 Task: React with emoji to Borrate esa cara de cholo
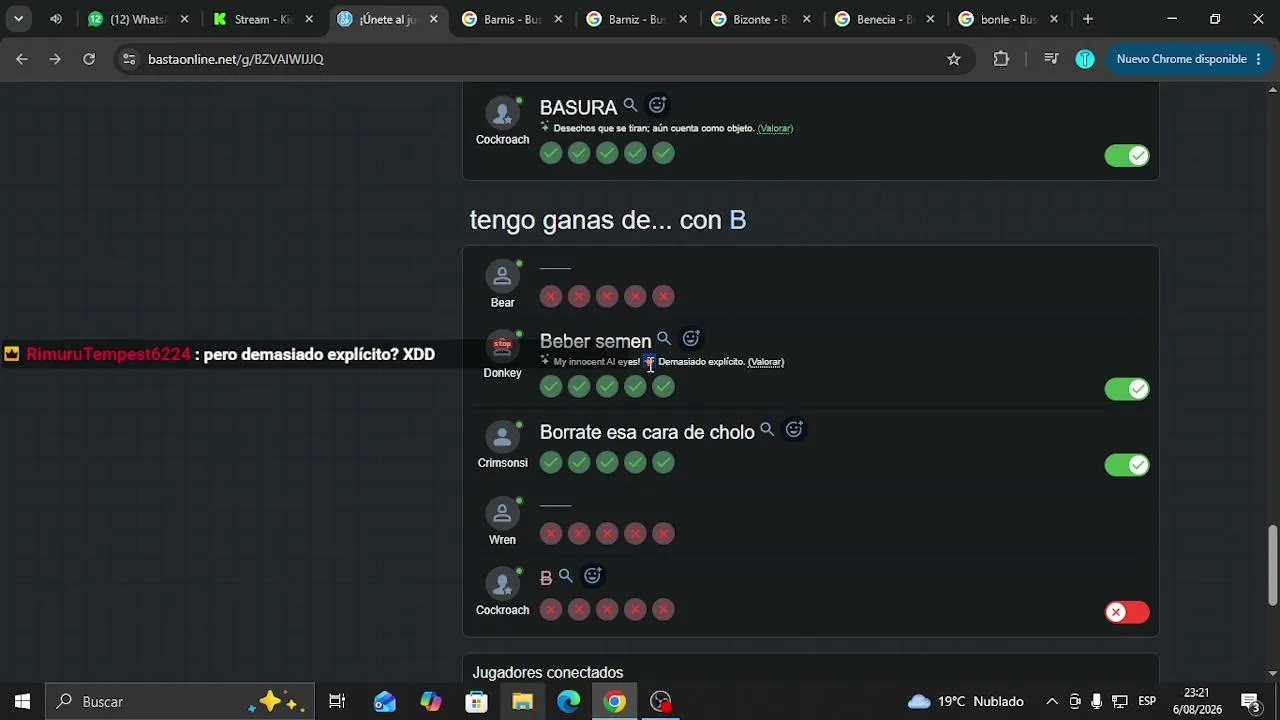(x=794, y=430)
